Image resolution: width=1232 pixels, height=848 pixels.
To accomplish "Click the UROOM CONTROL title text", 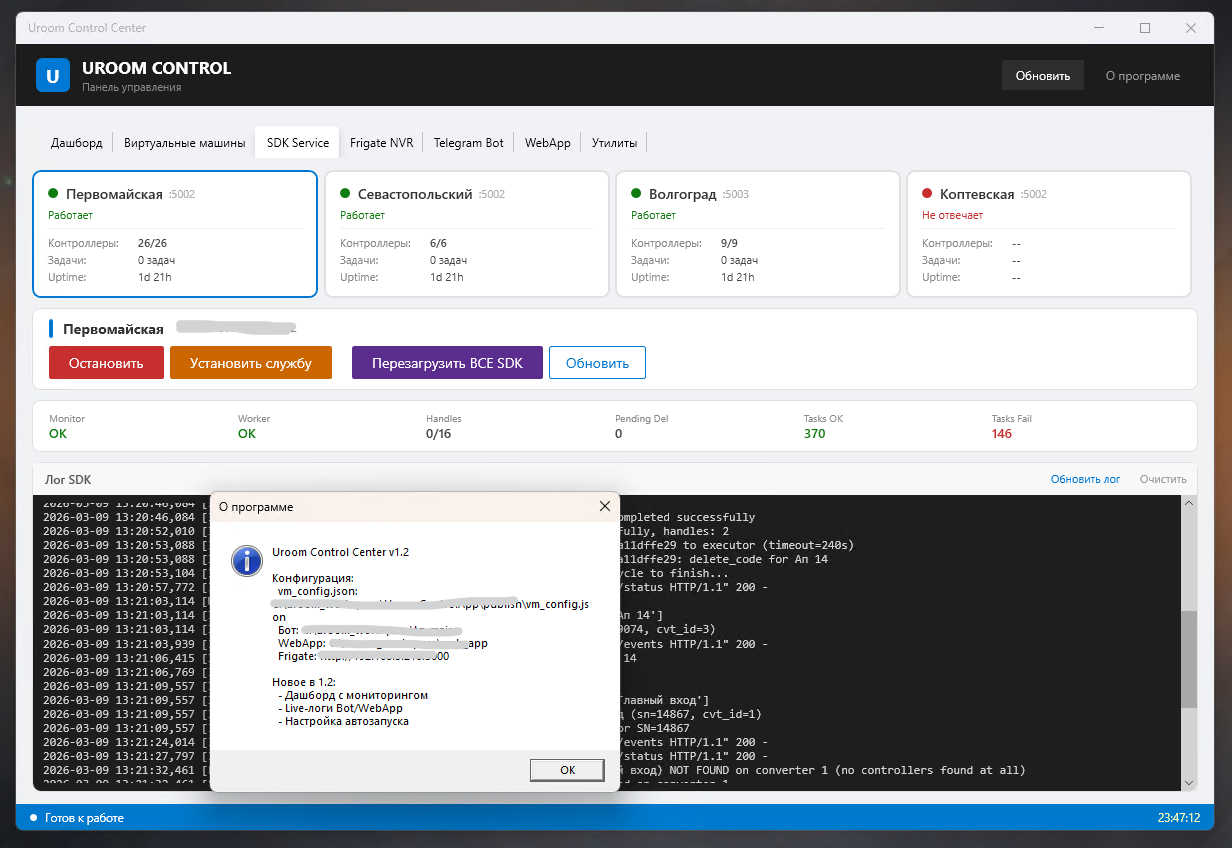I will coord(156,69).
